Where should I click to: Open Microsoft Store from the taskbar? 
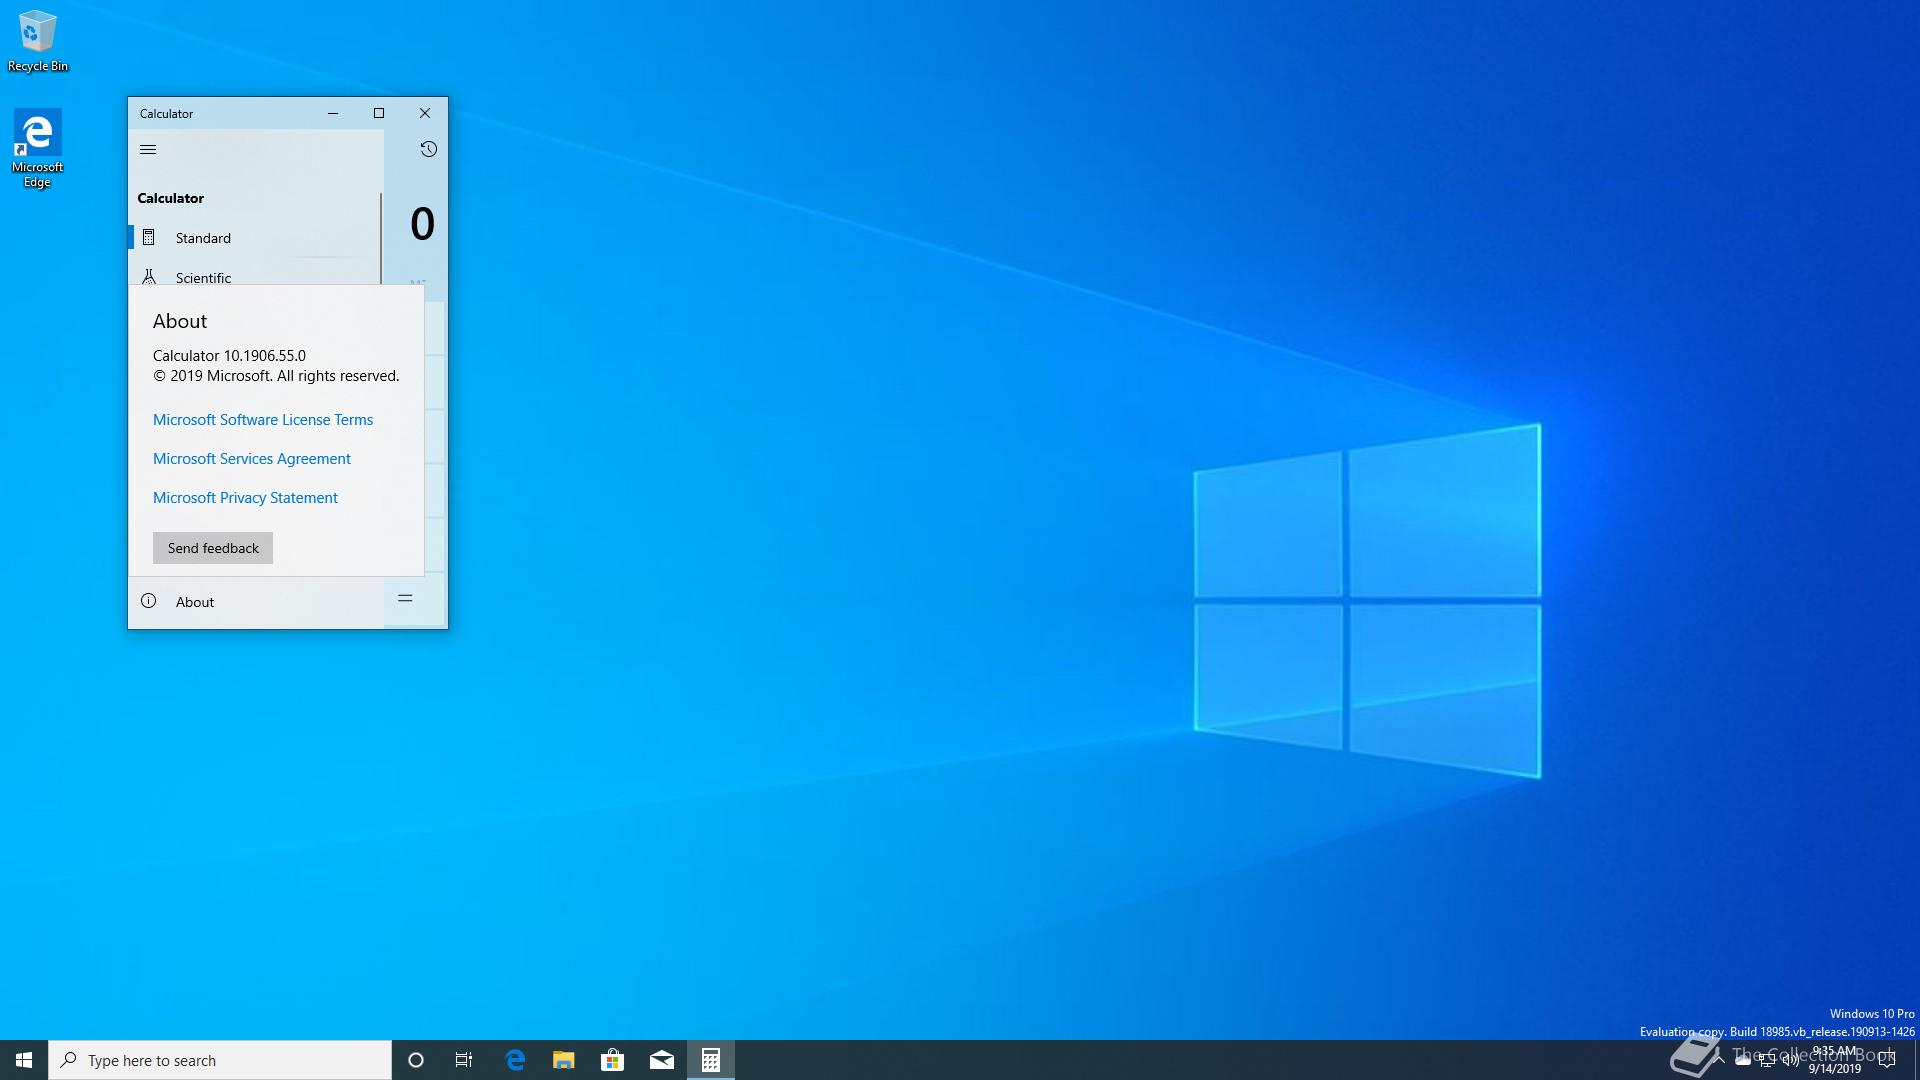click(613, 1060)
